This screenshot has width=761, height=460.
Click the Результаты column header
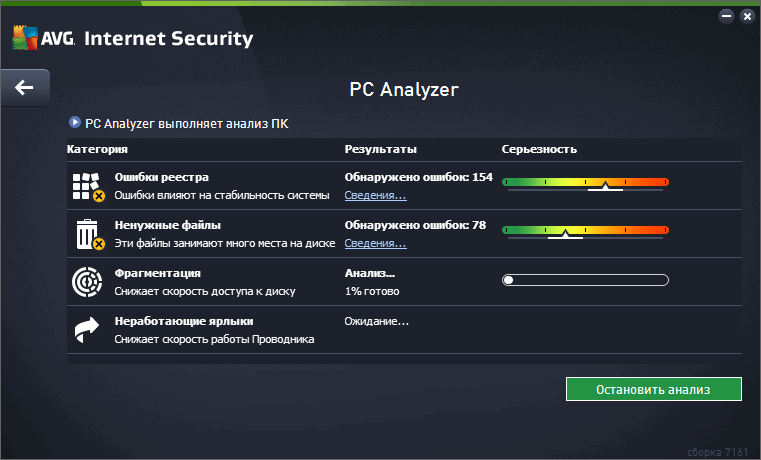click(380, 149)
